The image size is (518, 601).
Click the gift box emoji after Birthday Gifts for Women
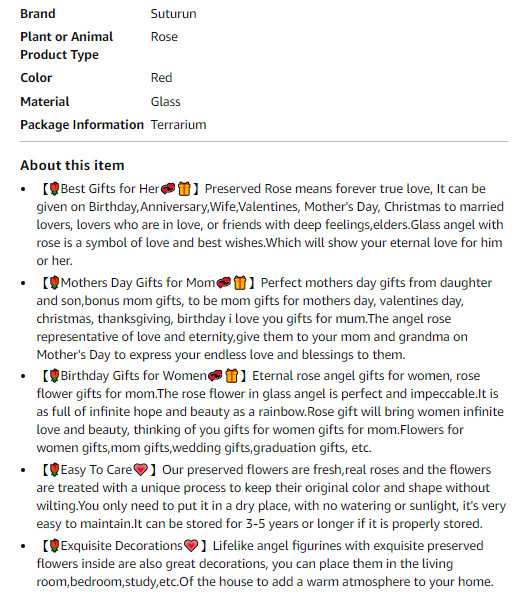coord(232,376)
